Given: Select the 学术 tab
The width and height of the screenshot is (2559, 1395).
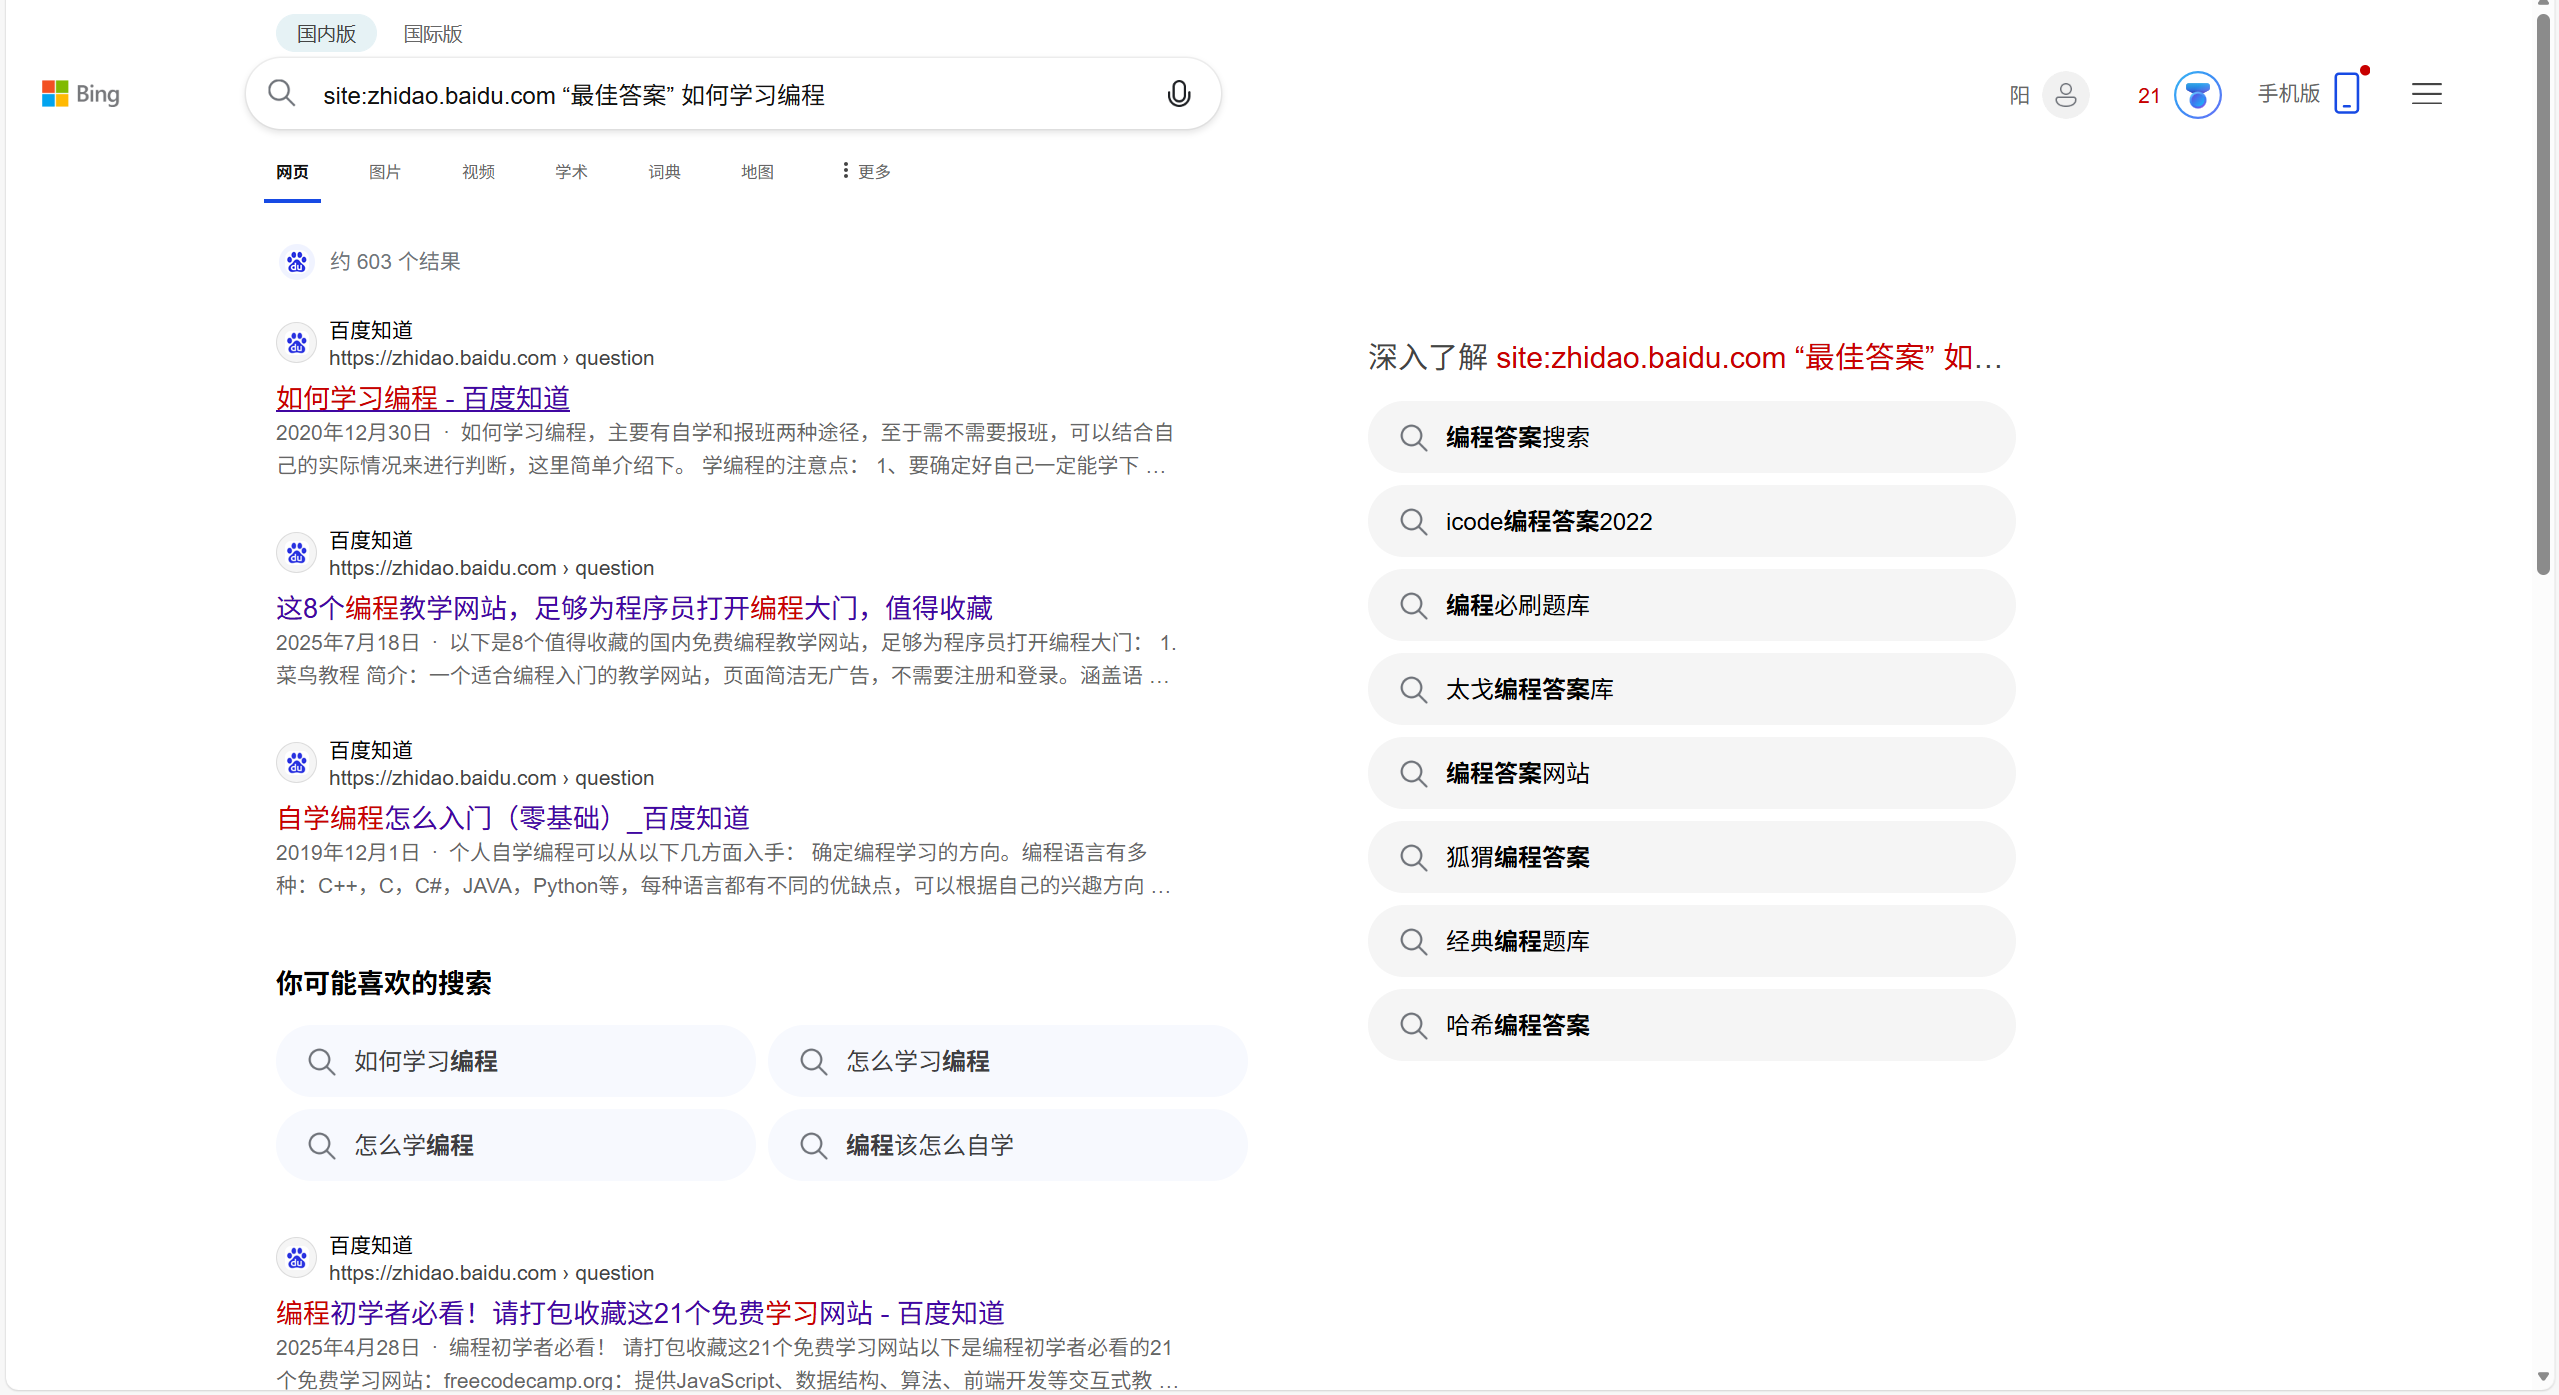Looking at the screenshot, I should [x=571, y=172].
